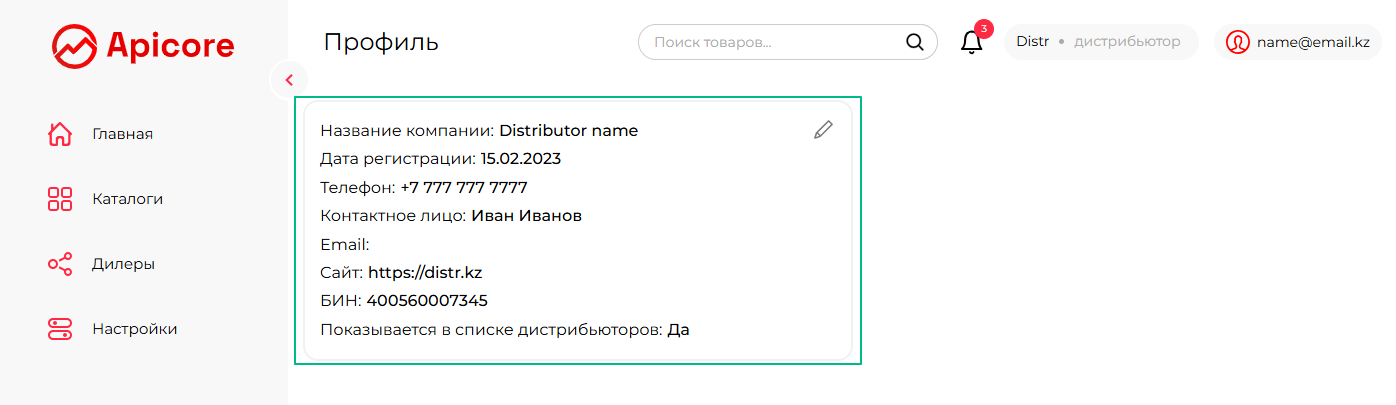Click the Каталоги grid icon
This screenshot has width=1396, height=405.
(x=60, y=199)
